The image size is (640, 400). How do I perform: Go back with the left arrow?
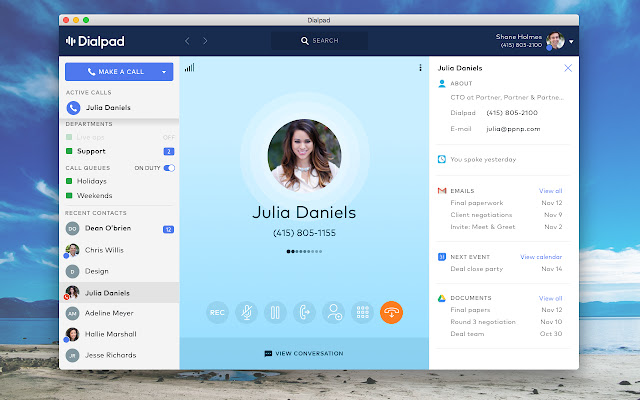tap(187, 41)
